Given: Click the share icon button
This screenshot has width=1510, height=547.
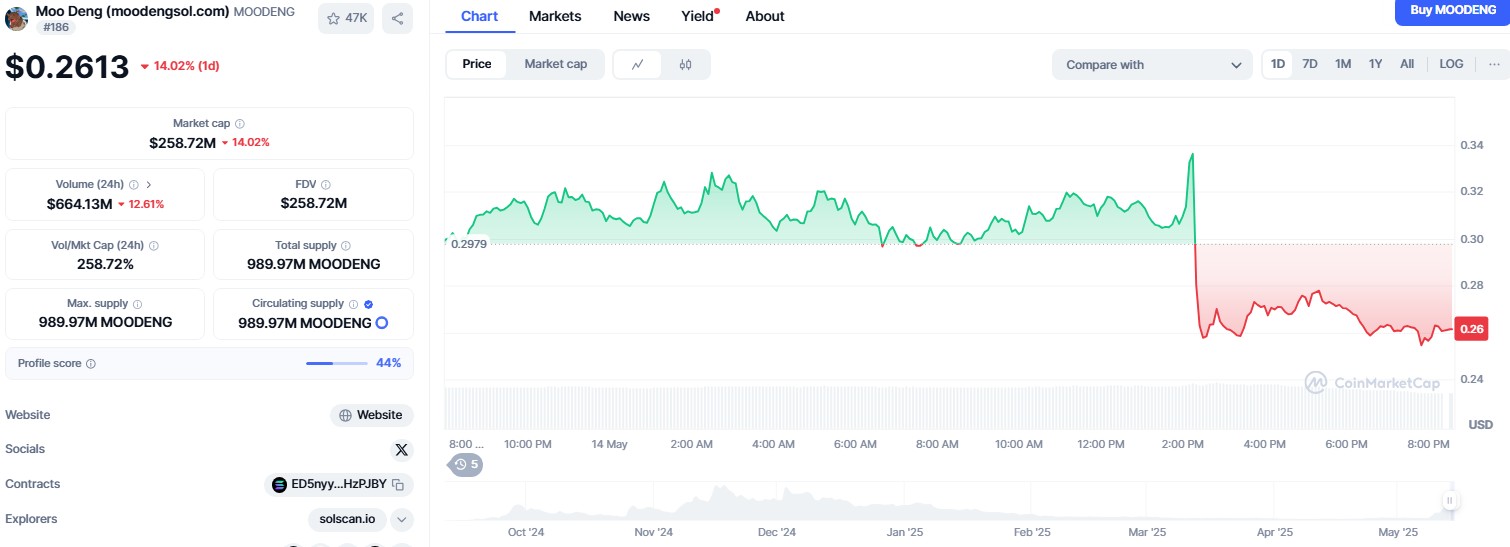Looking at the screenshot, I should coord(397,18).
